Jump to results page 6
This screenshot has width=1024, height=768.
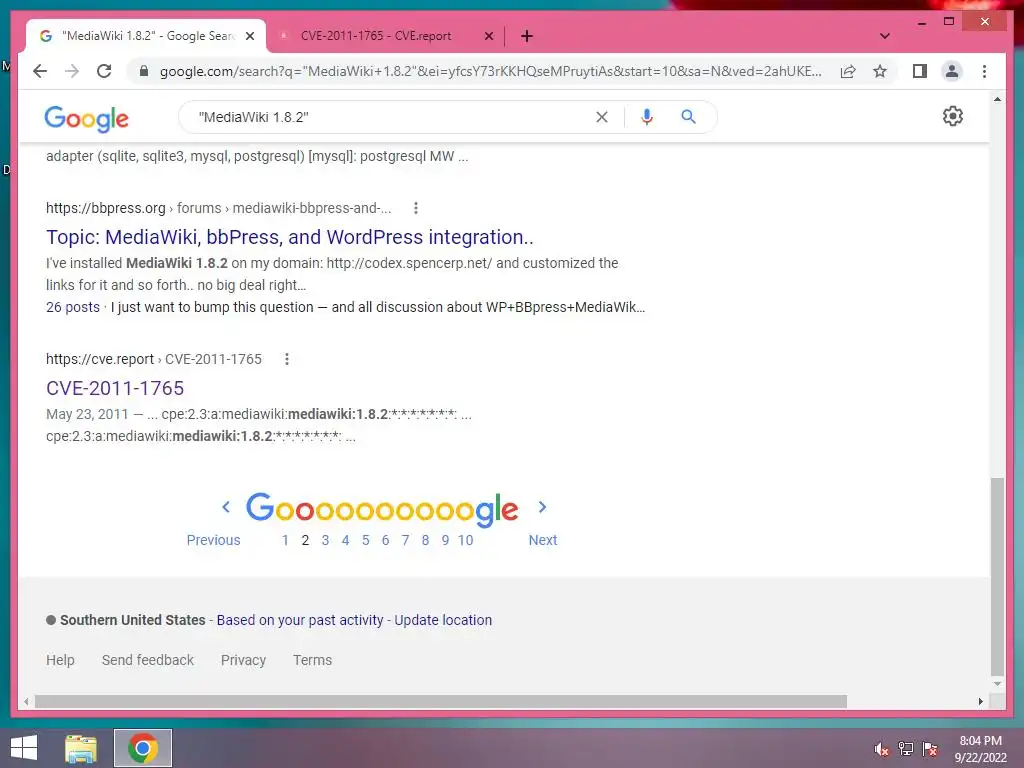pyautogui.click(x=385, y=540)
